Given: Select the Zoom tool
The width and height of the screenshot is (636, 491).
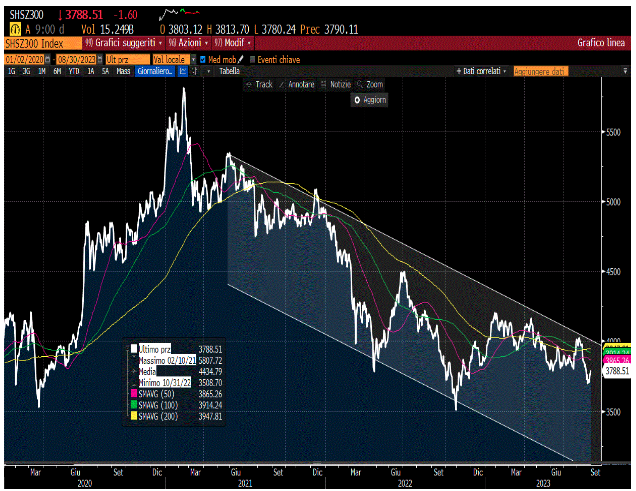Looking at the screenshot, I should (370, 85).
